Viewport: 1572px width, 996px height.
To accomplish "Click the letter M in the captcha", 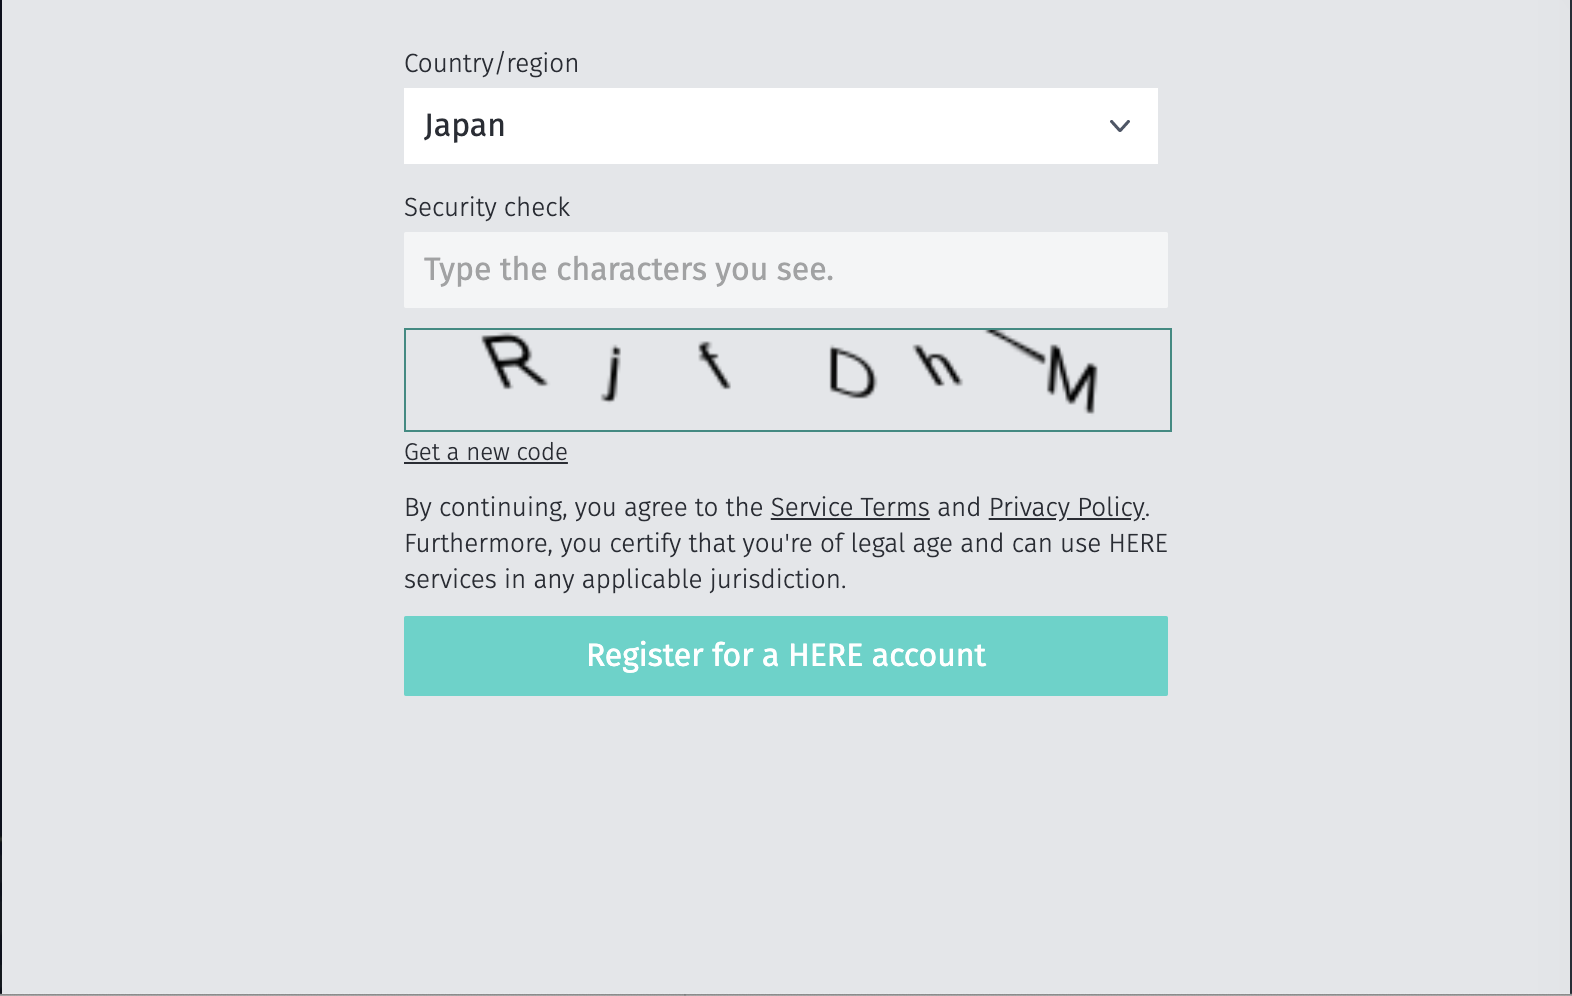I will click(1073, 381).
